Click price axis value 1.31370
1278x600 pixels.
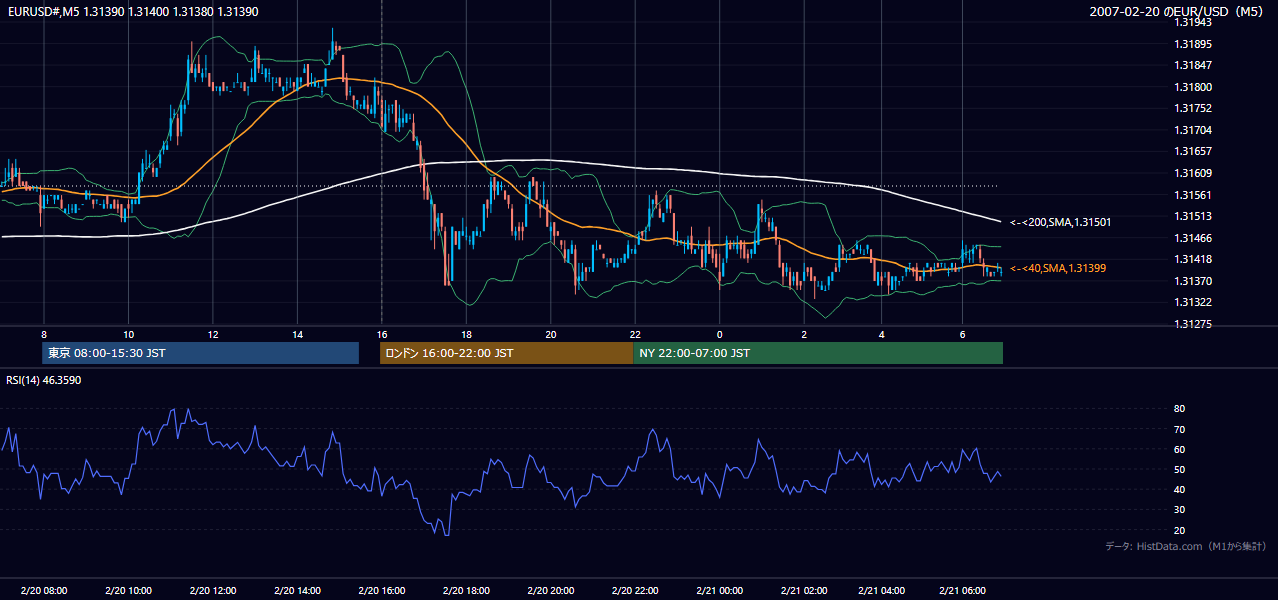[1193, 281]
